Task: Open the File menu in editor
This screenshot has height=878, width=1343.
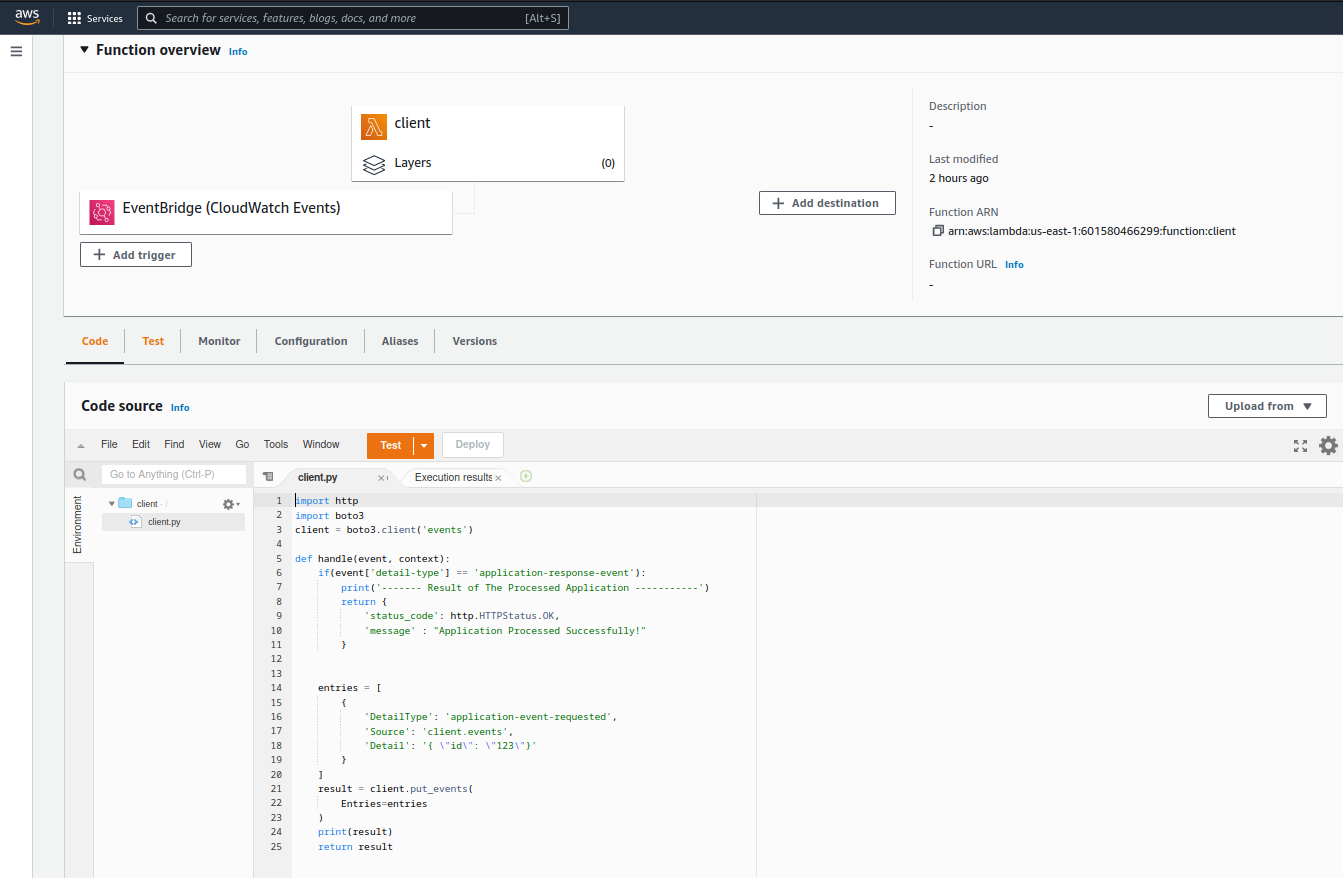Action: point(109,445)
